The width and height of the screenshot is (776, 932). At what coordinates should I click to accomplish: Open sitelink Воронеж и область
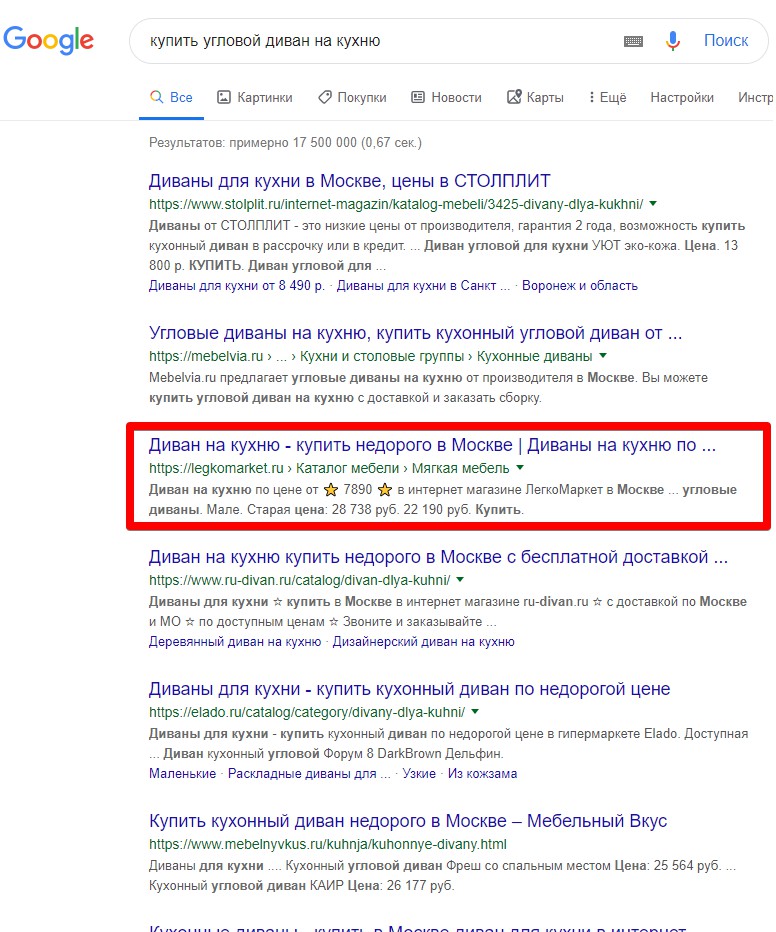tap(579, 285)
